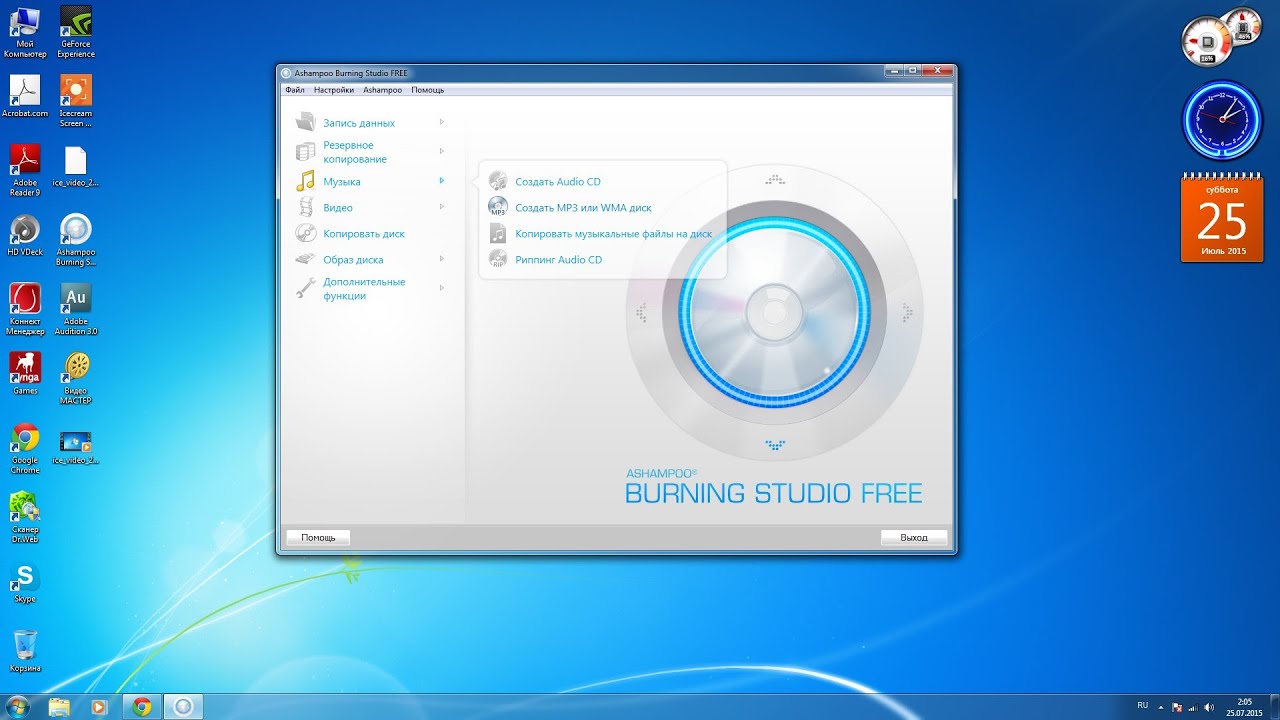Open Skype desktop icon

25,583
